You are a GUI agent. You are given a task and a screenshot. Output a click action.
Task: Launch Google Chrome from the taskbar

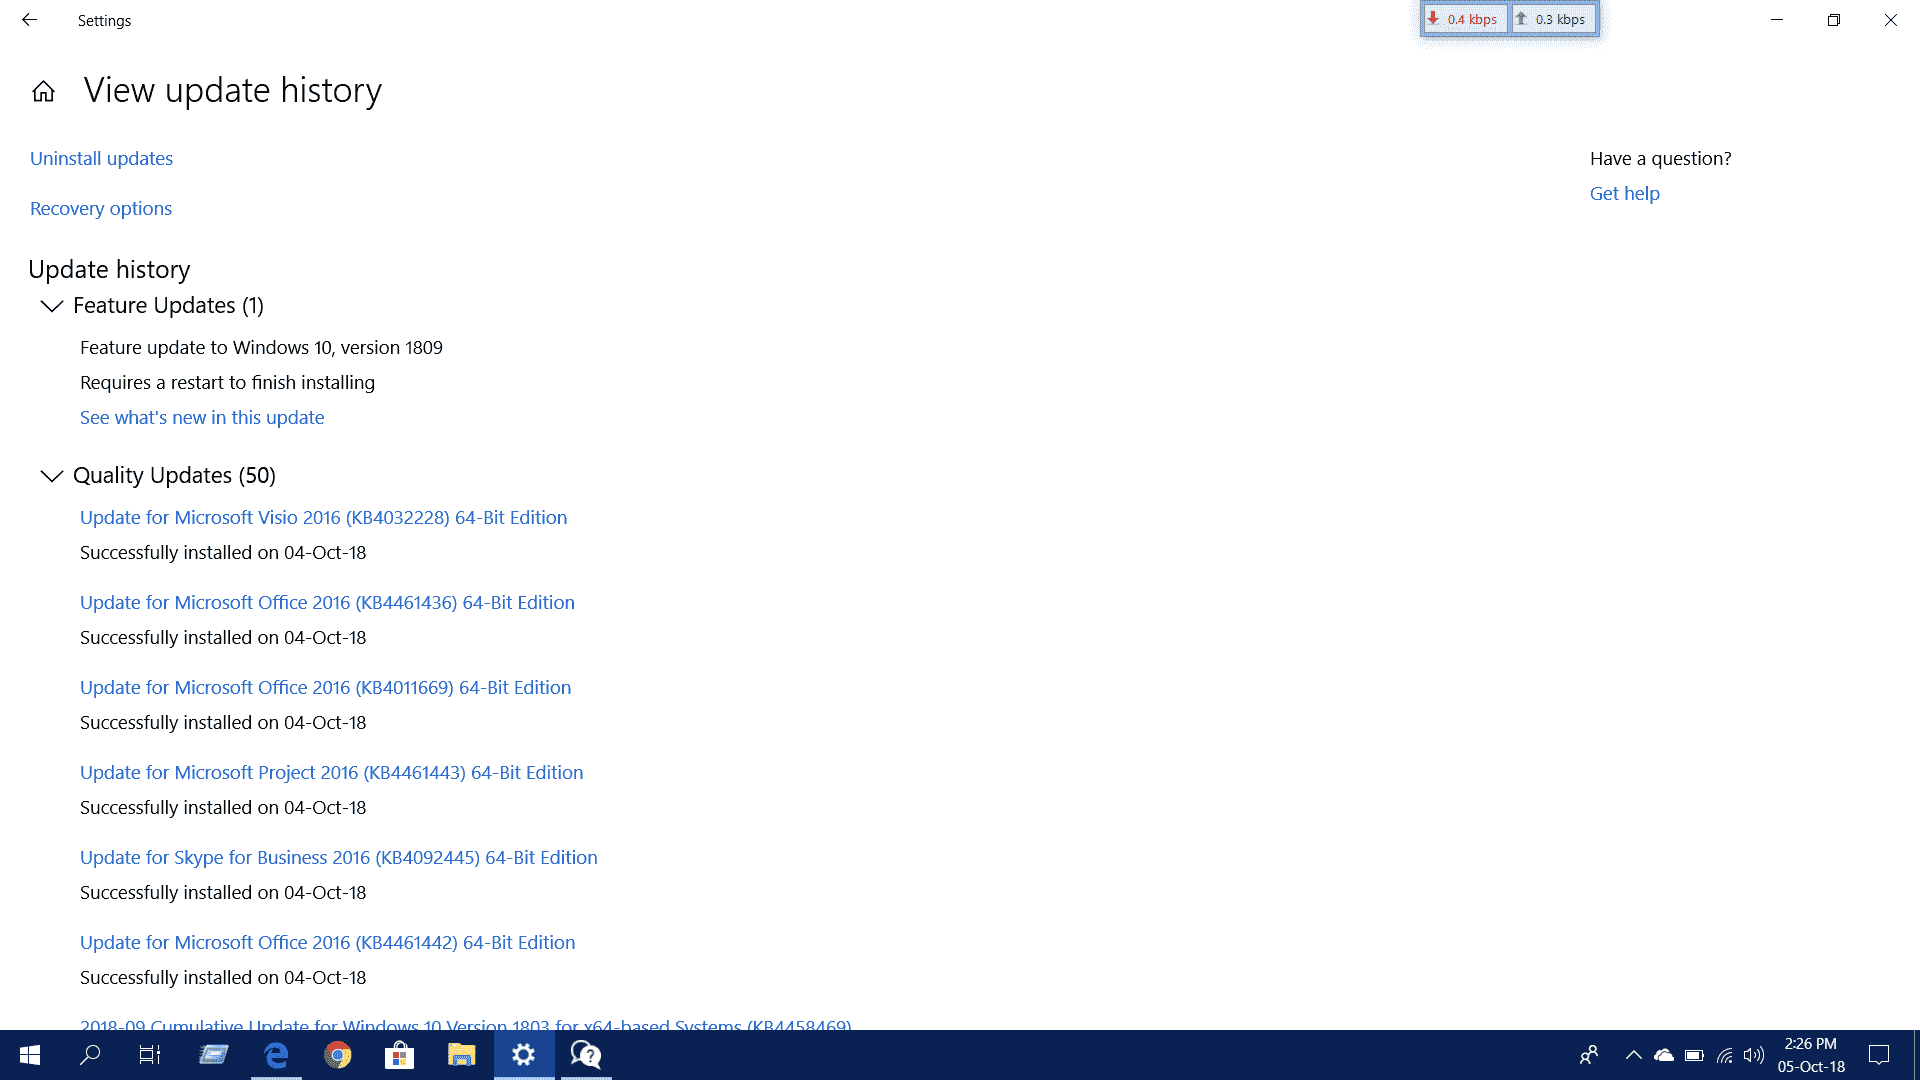(x=338, y=1055)
